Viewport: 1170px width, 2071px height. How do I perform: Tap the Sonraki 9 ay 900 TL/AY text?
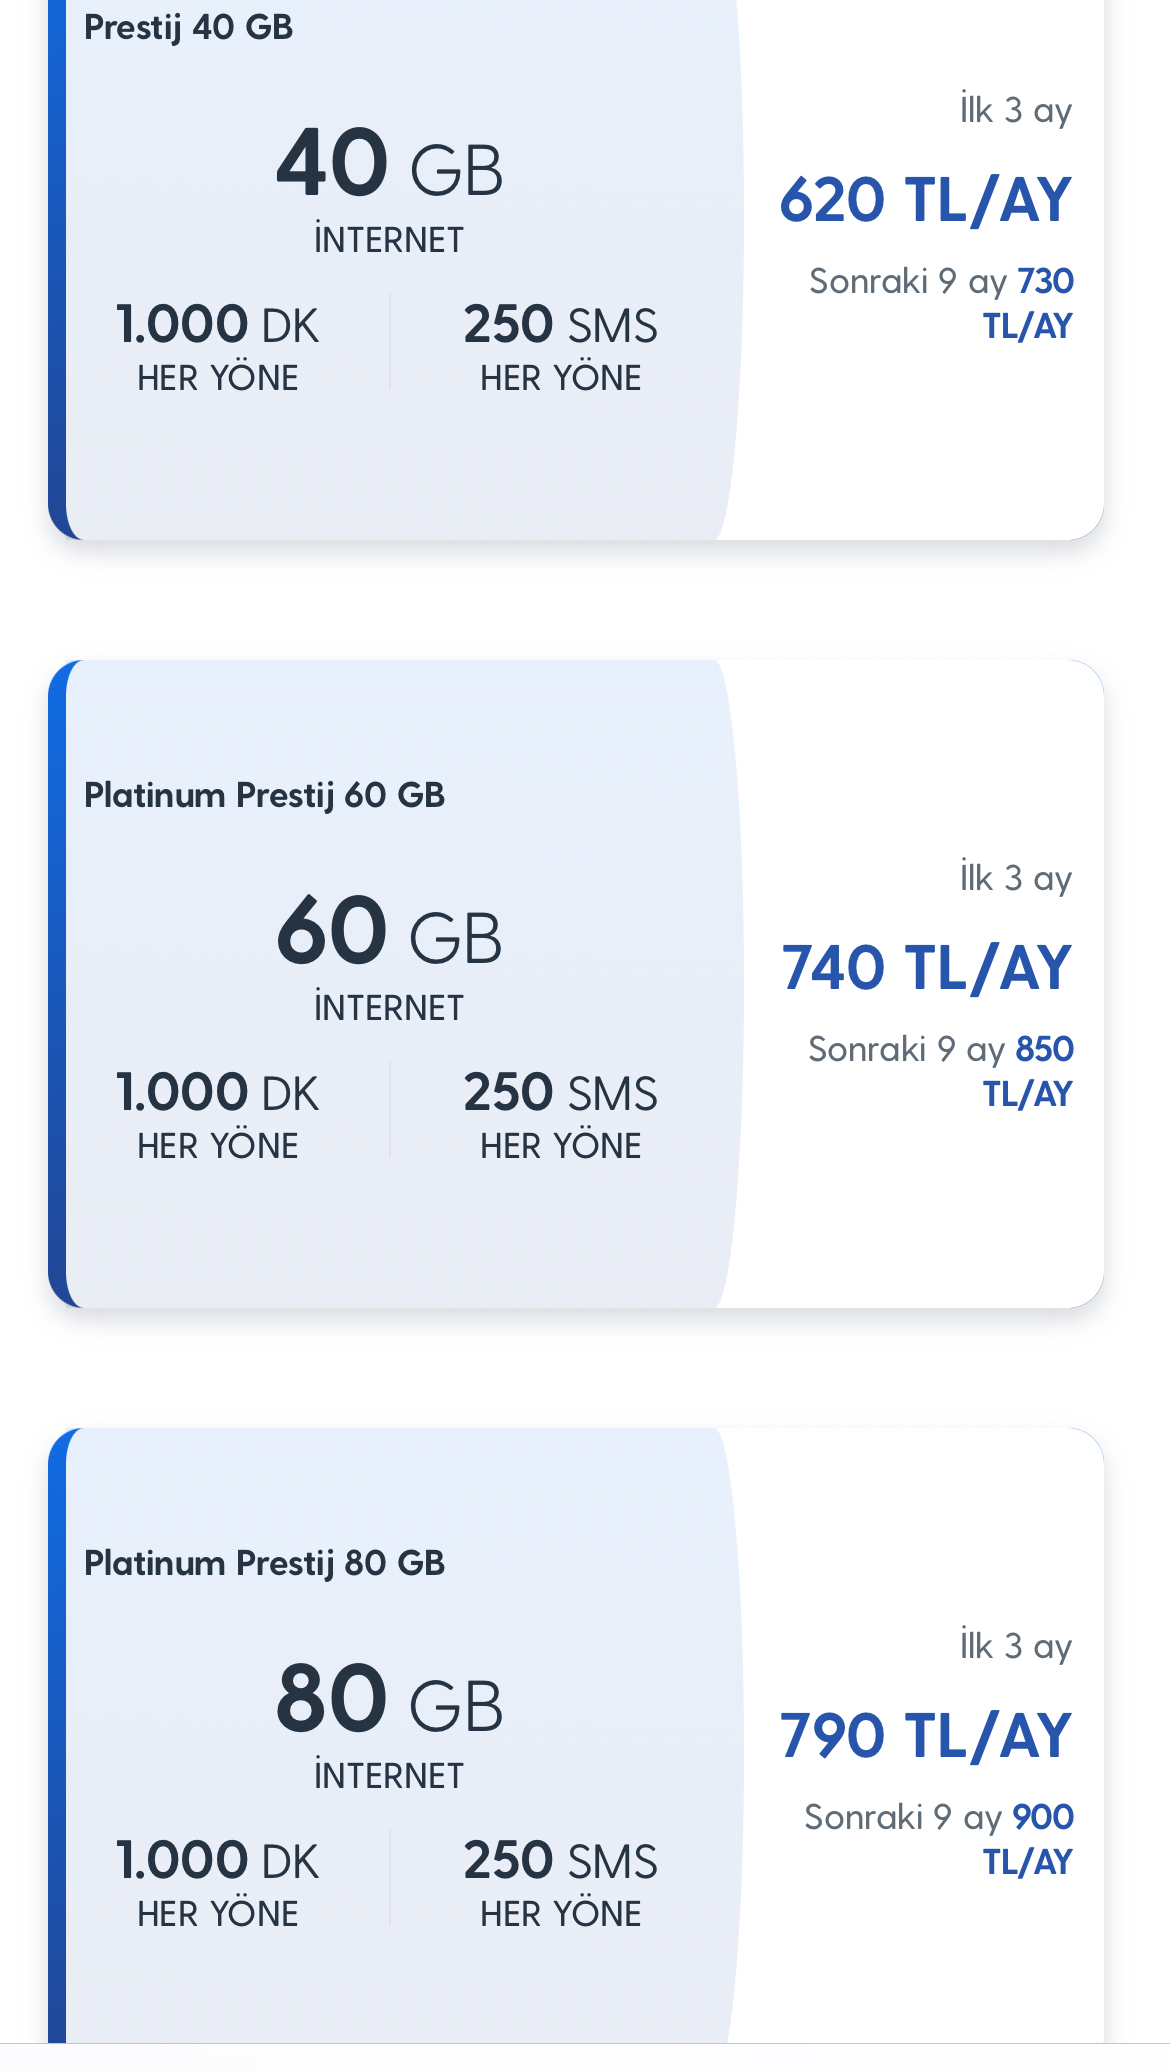click(939, 1839)
